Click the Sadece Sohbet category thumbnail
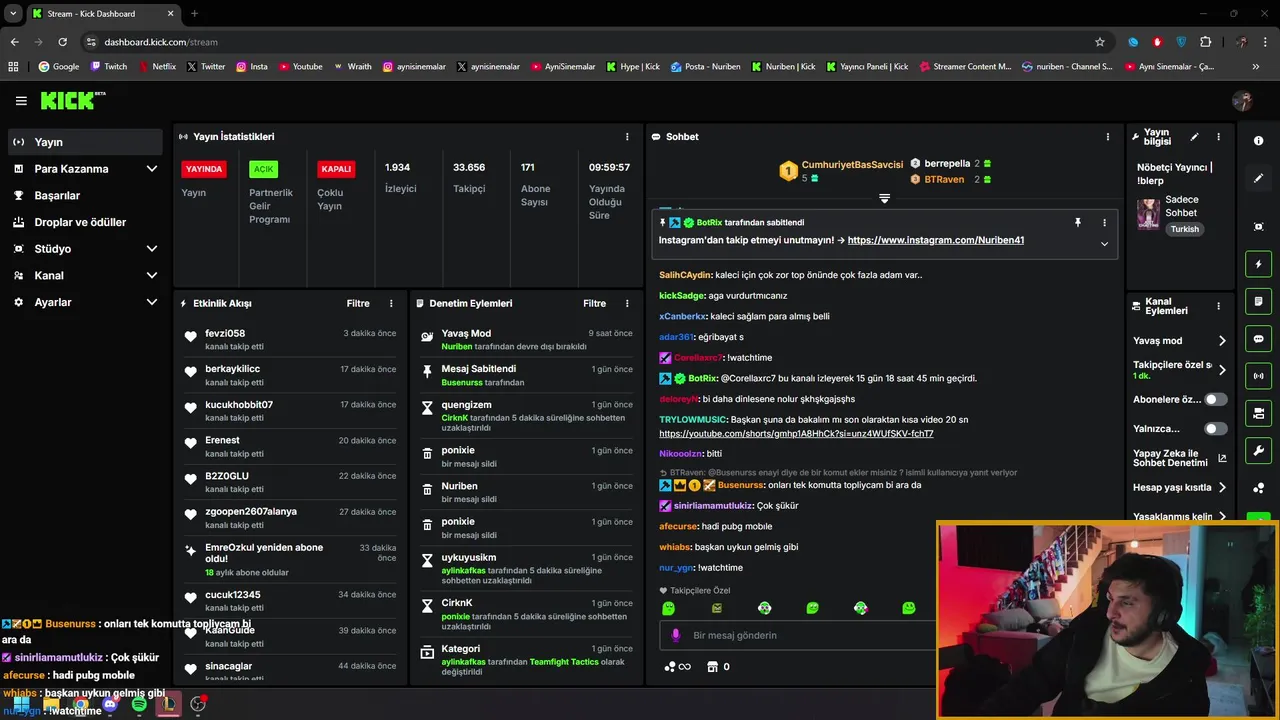Screen dimensions: 1280x720 point(1148,214)
